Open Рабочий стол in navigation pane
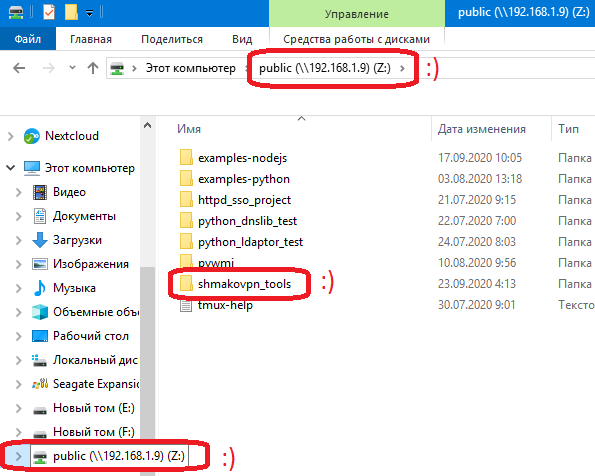Screen dimensions: 595x476 [x=91, y=336]
